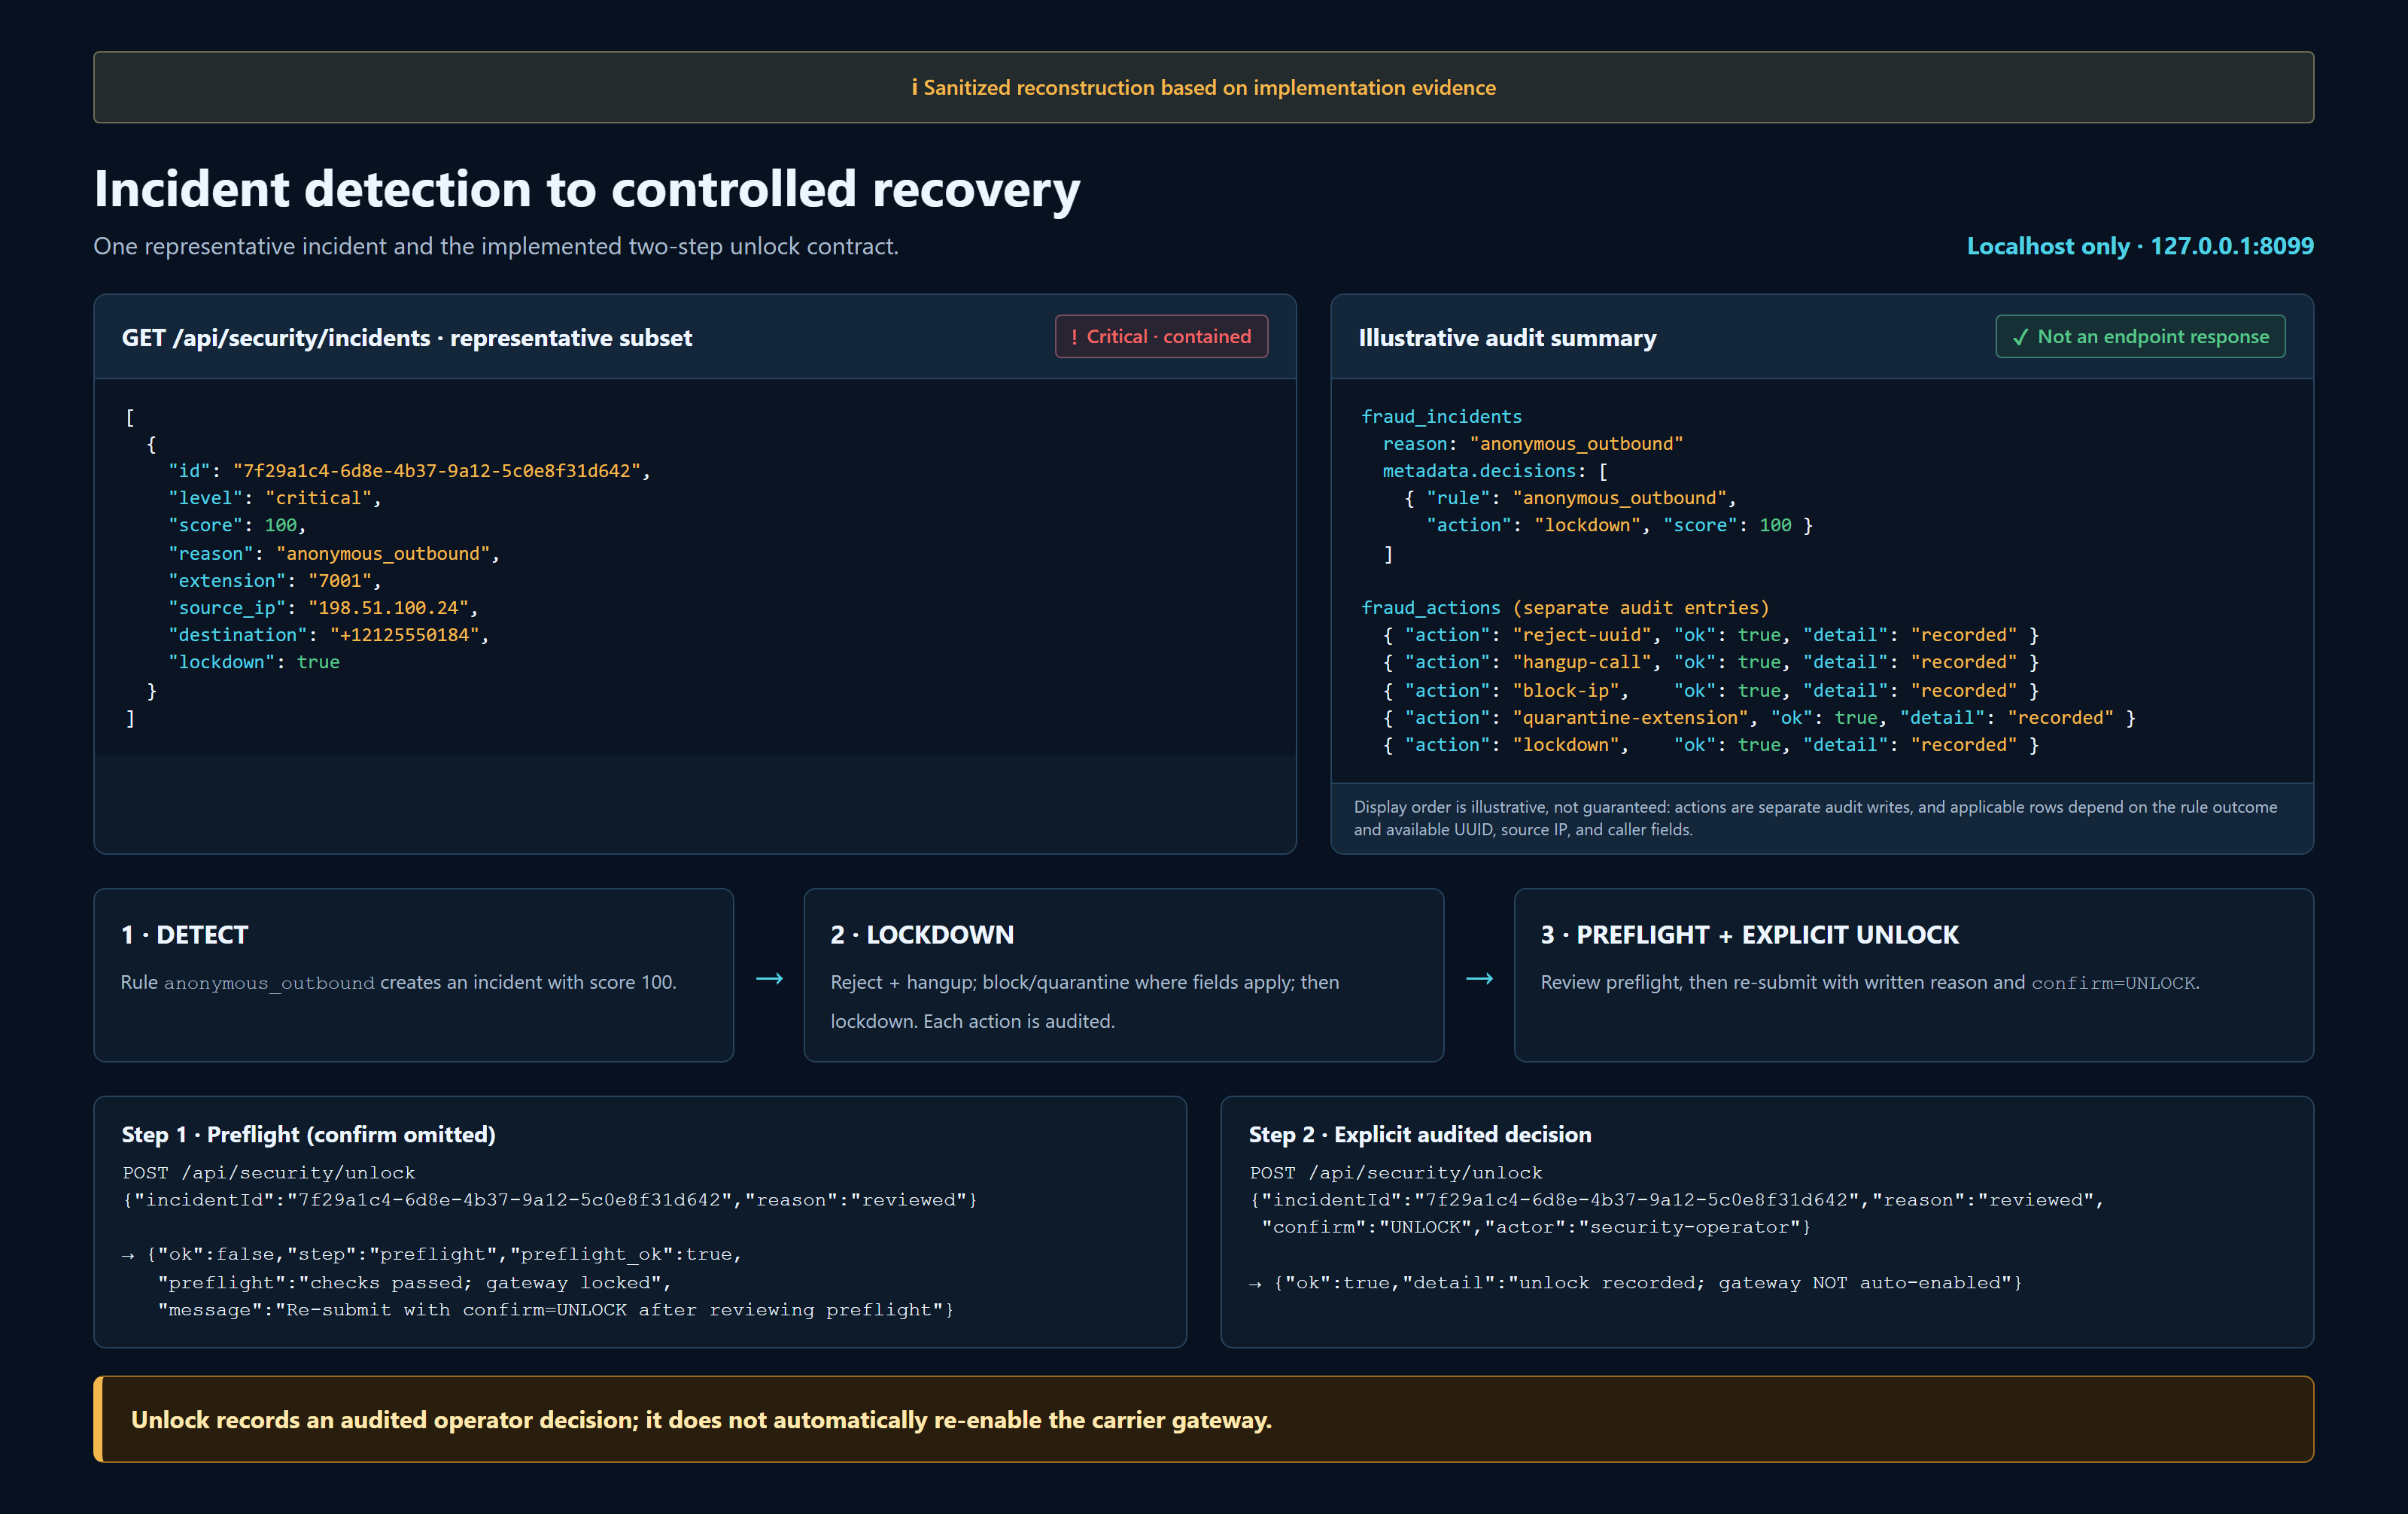Click POST /api/security/unlock under Step 2
The height and width of the screenshot is (1514, 2408).
pyautogui.click(x=1395, y=1172)
